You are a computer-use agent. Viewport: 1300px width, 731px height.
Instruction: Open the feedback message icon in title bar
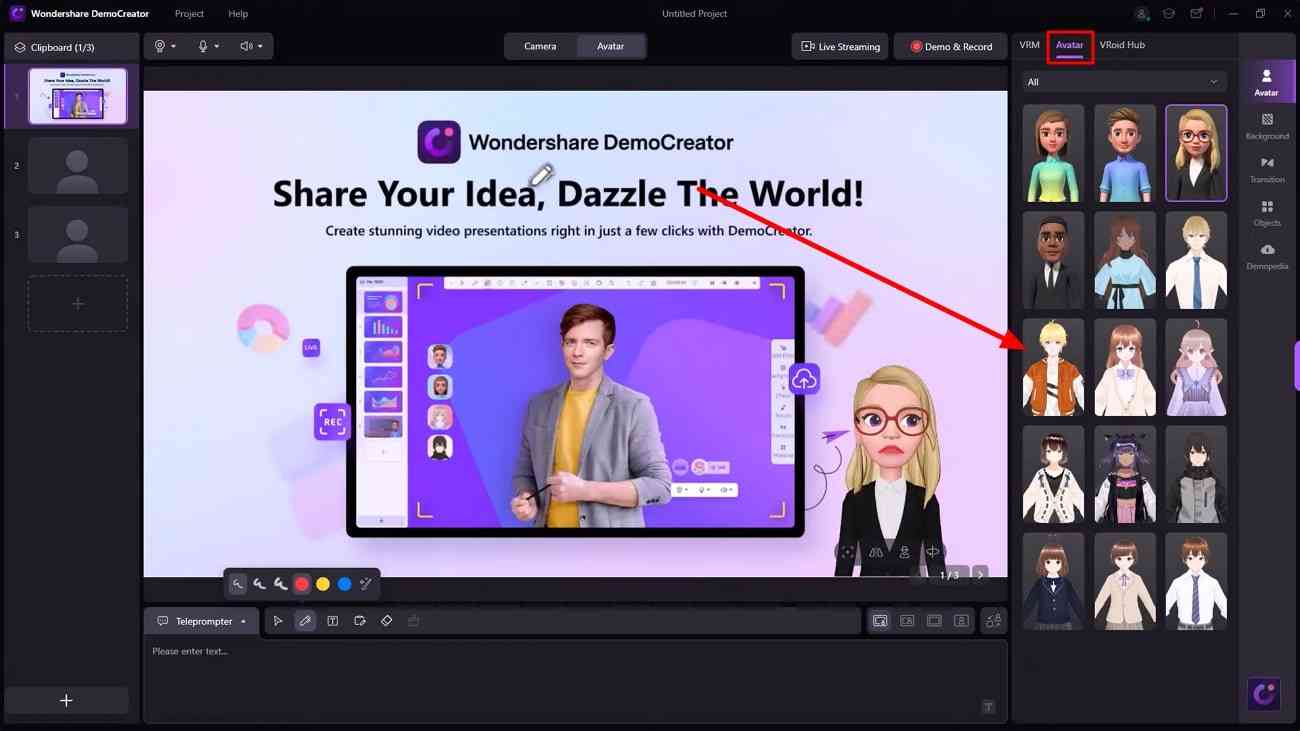1196,14
